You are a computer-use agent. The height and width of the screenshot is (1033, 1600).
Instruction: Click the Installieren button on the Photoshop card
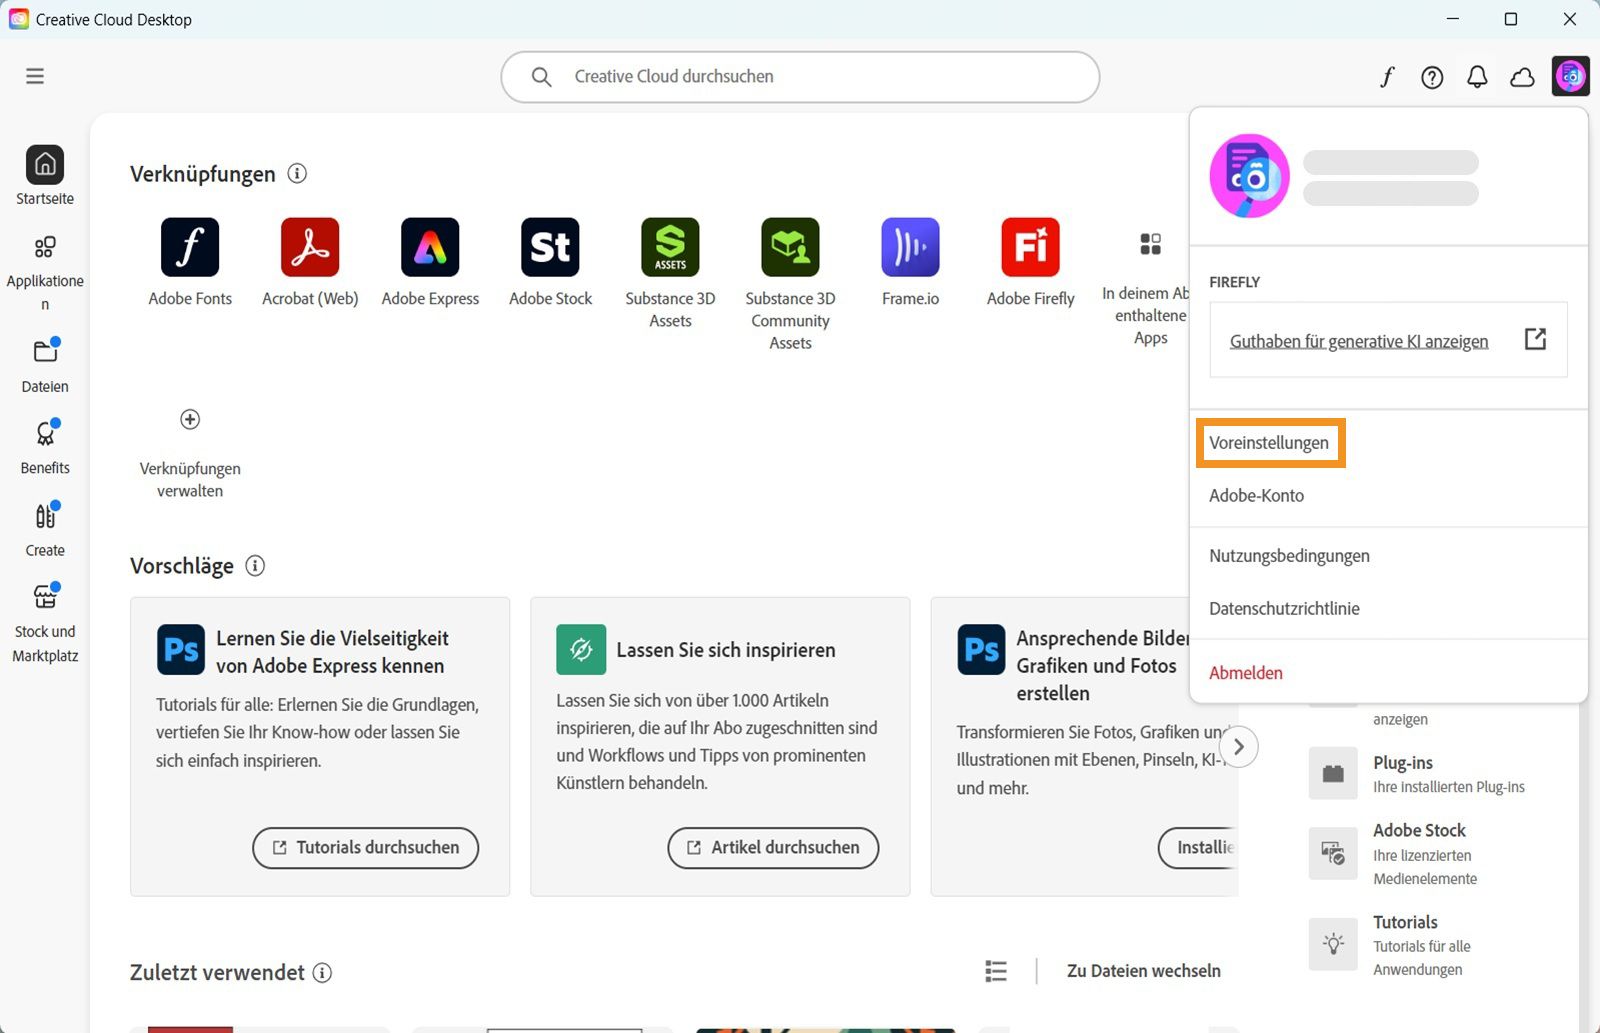1198,848
